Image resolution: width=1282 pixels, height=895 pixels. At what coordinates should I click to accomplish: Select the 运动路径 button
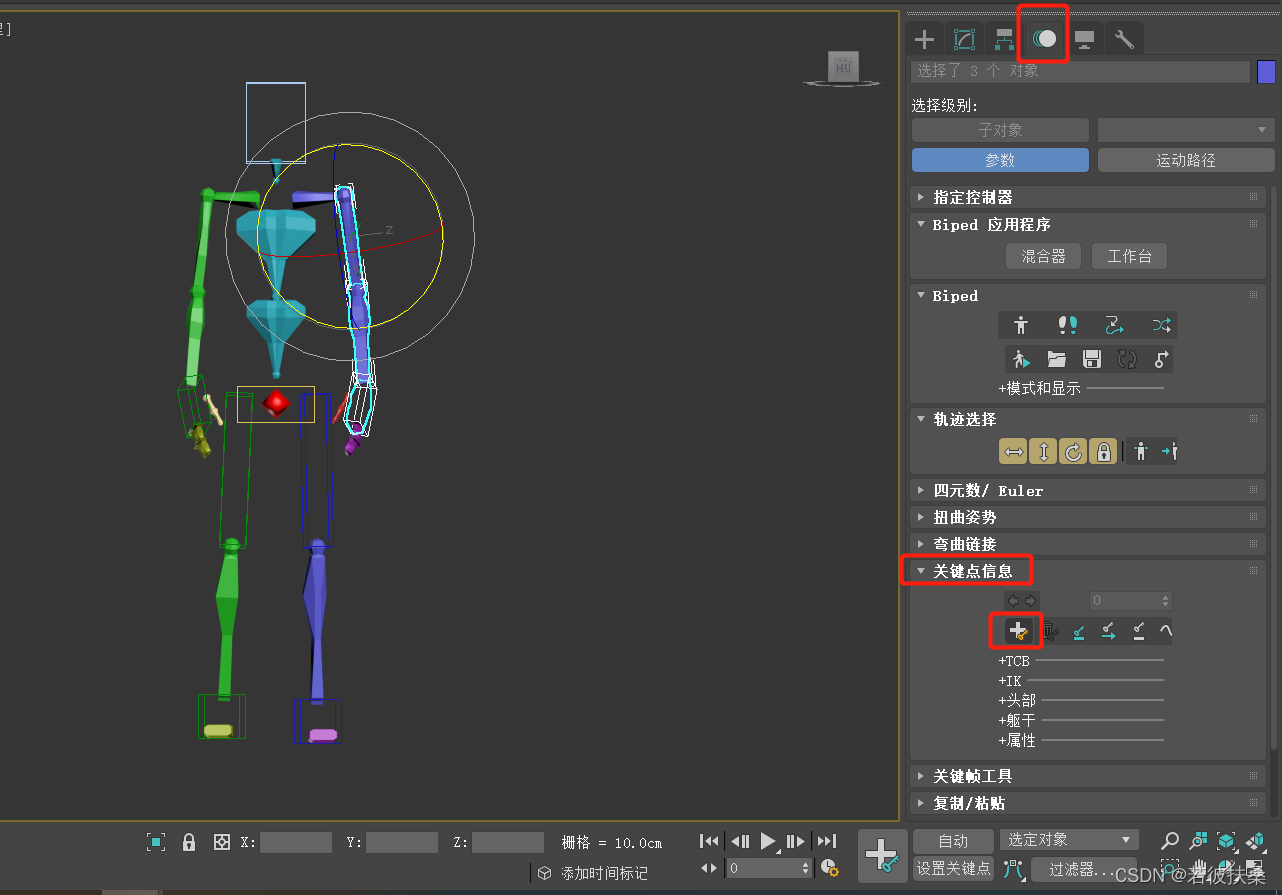pyautogui.click(x=1186, y=160)
